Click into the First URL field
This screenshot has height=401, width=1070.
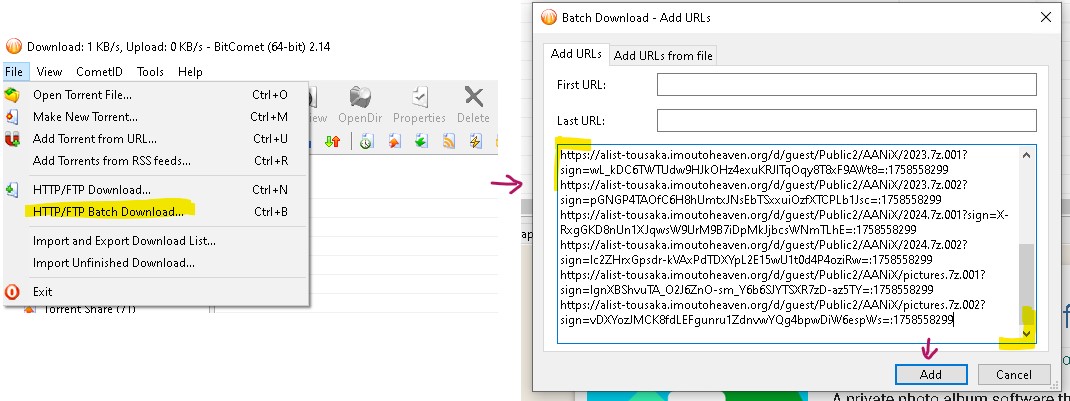coord(846,86)
